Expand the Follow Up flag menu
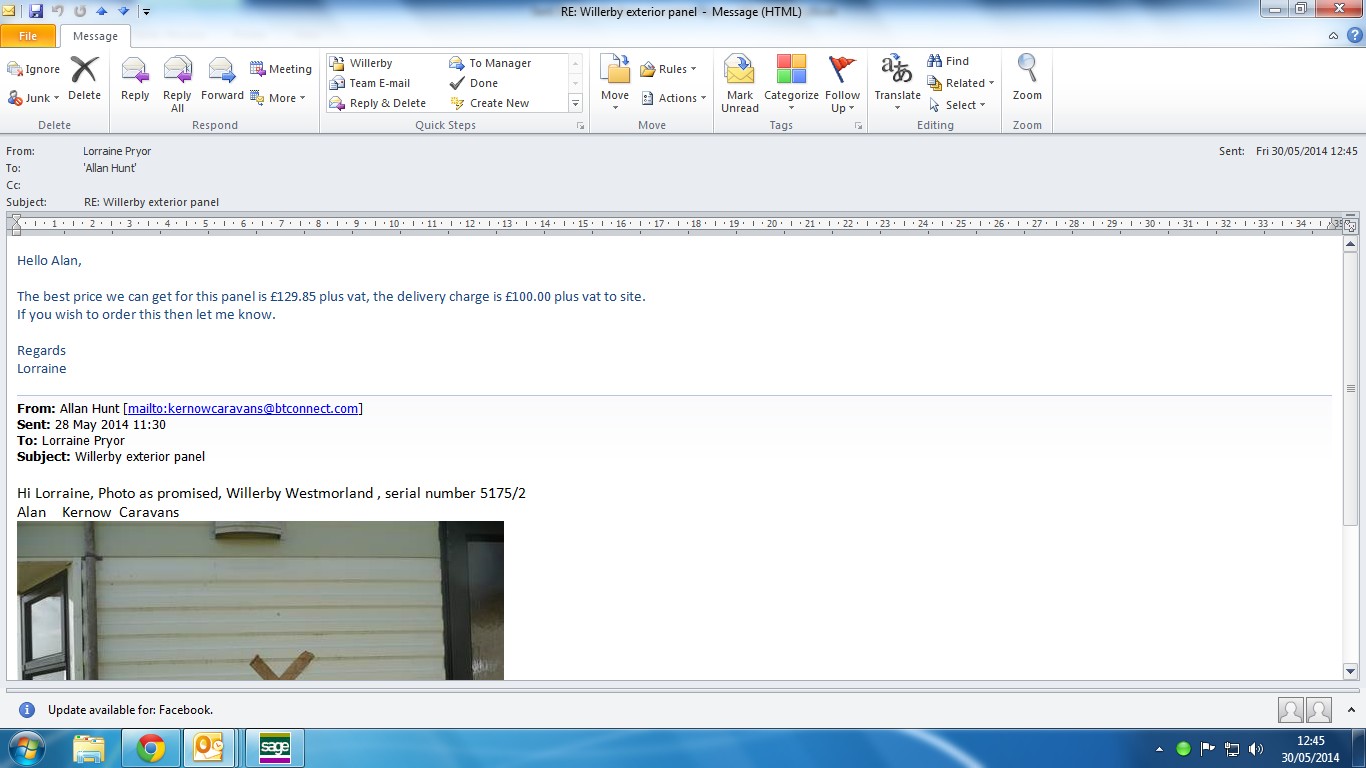The height and width of the screenshot is (768, 1366). (842, 82)
